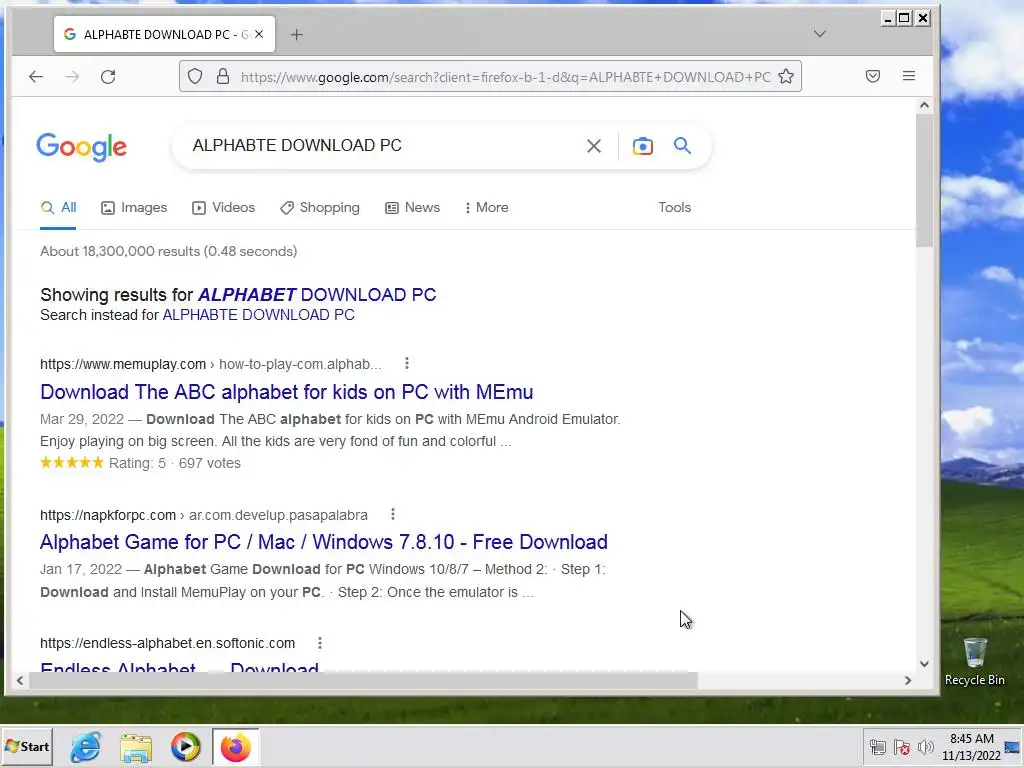This screenshot has height=768, width=1024.
Task: Click the Google logo
Action: click(x=82, y=146)
